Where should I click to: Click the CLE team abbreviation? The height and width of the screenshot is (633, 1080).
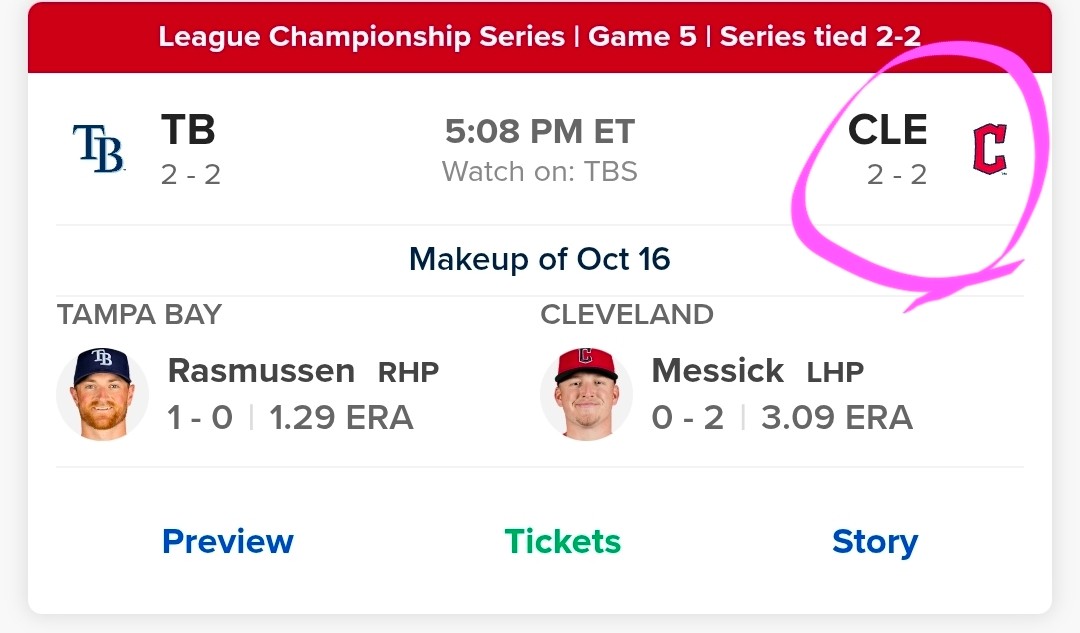pyautogui.click(x=887, y=129)
